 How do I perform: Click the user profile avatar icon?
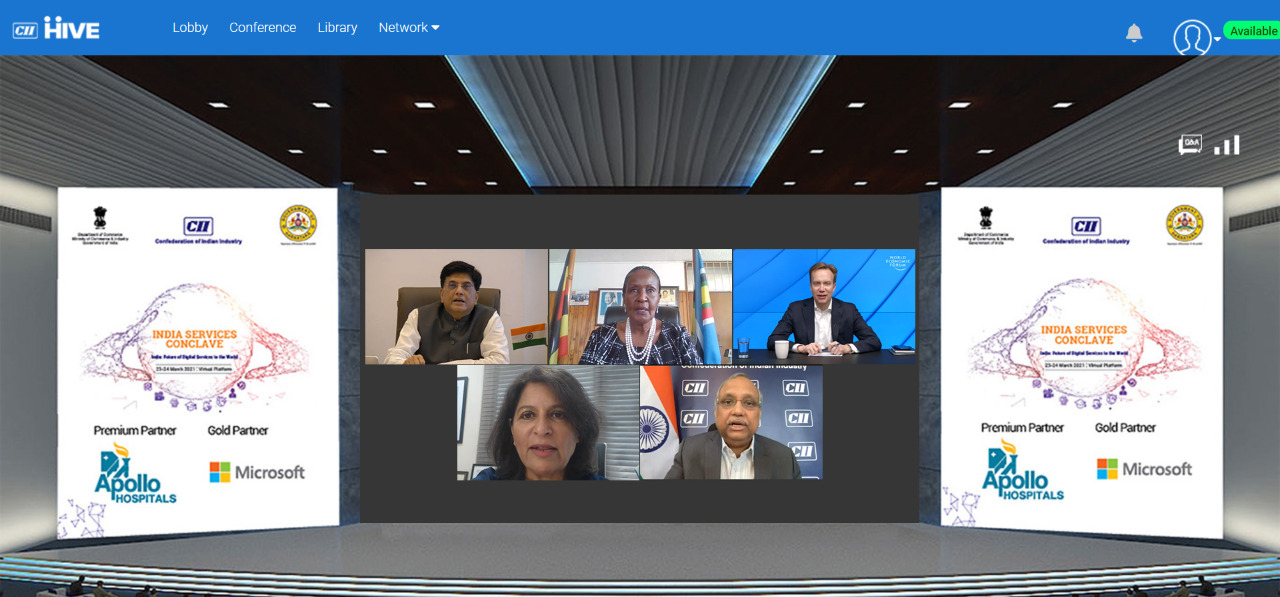pos(1191,37)
